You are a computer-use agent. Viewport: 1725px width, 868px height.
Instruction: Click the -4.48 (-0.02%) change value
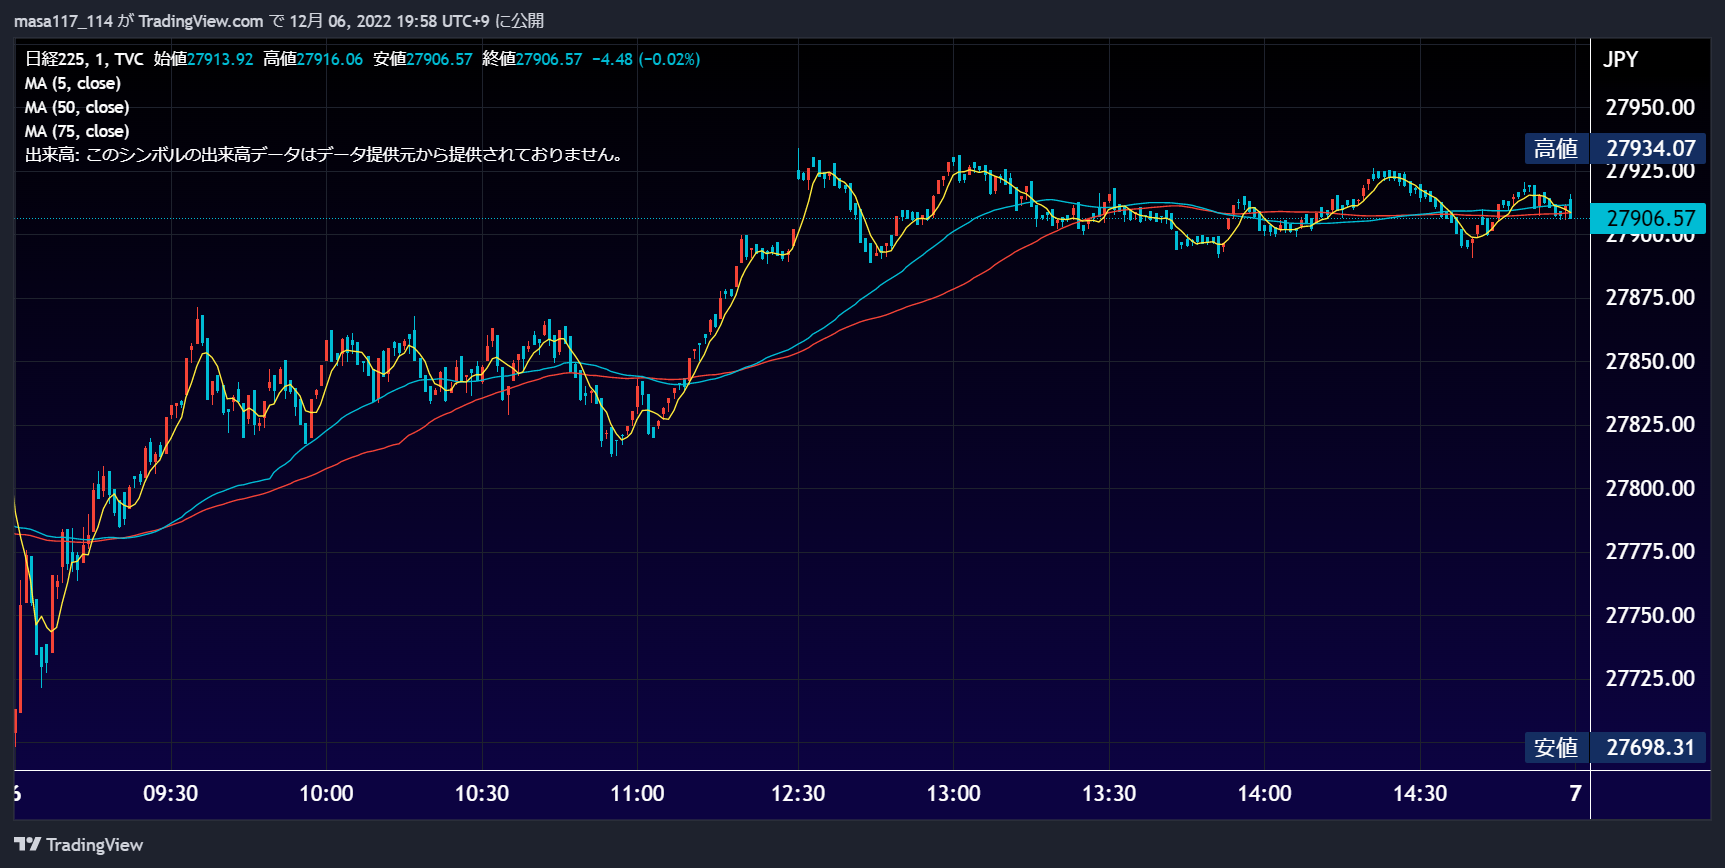coord(646,59)
